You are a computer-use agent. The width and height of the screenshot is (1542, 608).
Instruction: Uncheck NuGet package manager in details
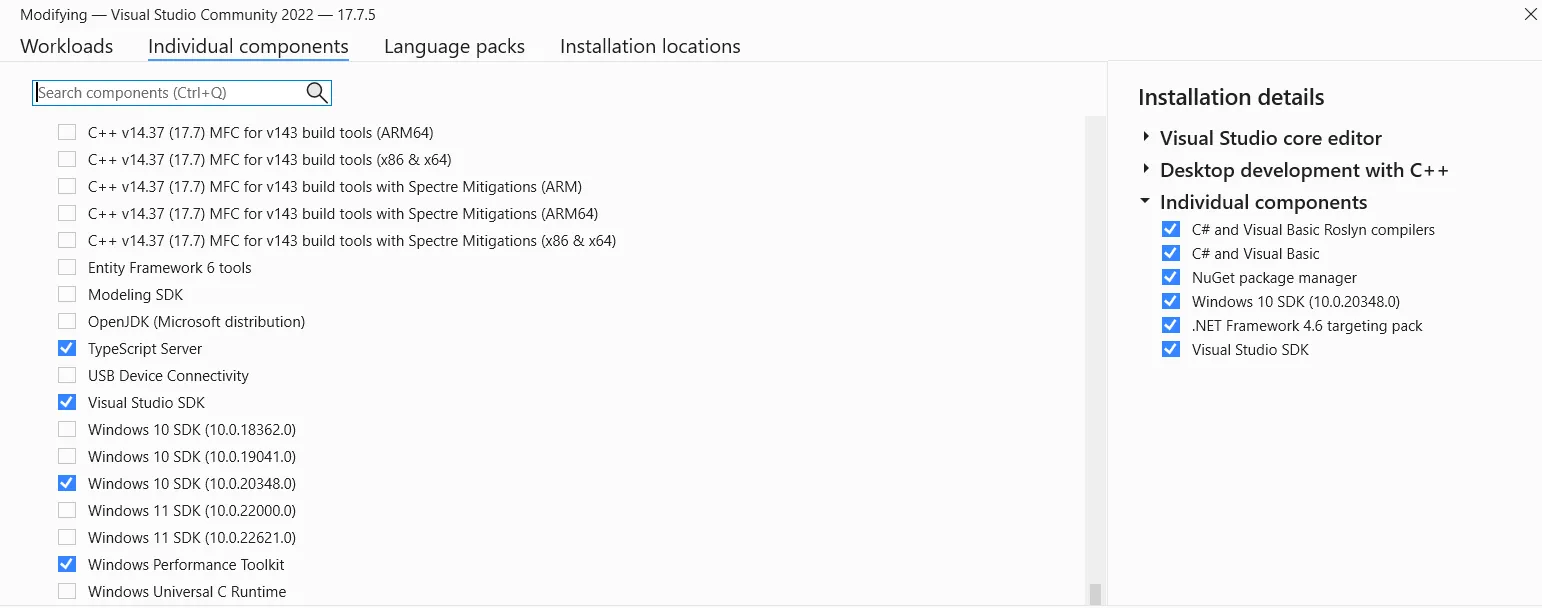point(1171,278)
